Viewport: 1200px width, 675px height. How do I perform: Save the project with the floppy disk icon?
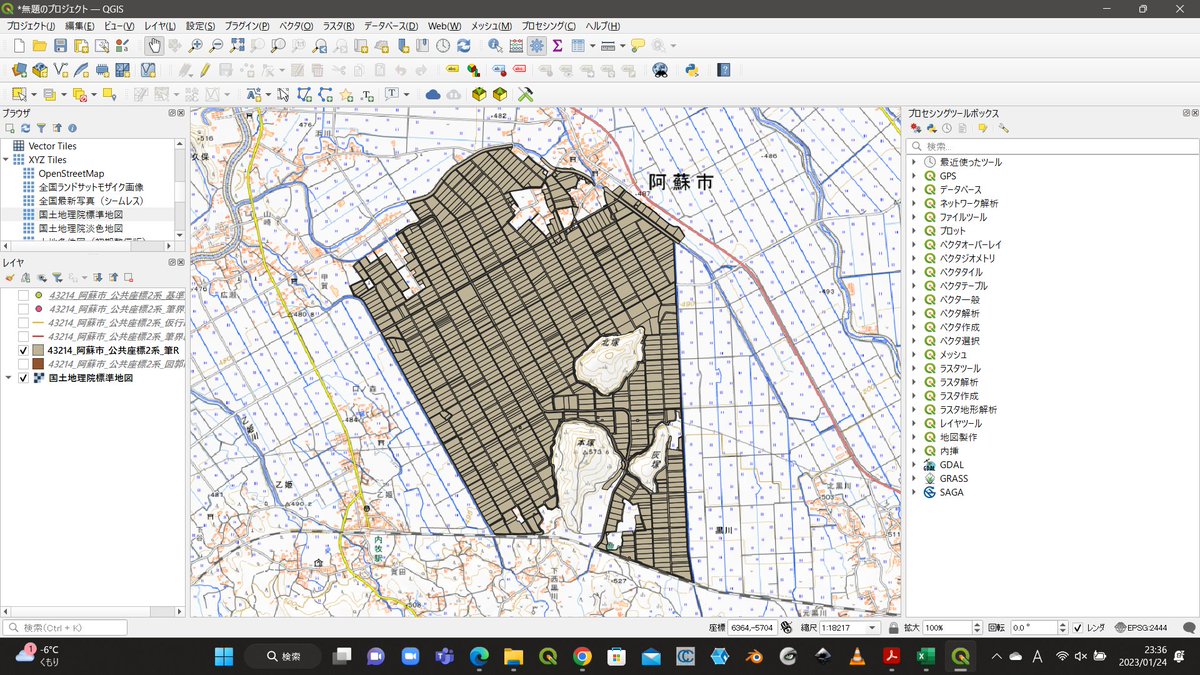[60, 46]
